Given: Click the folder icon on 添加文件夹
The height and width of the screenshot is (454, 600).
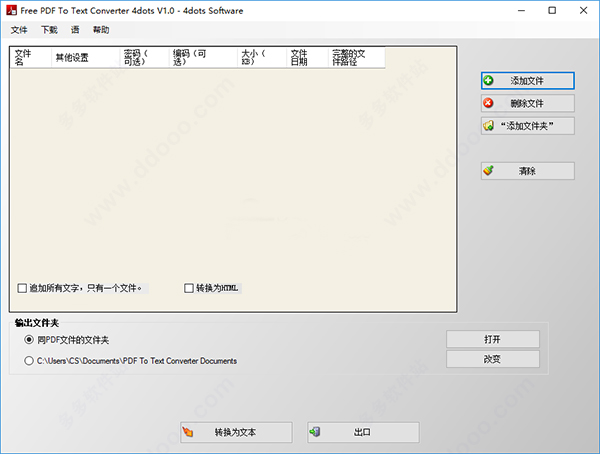Looking at the screenshot, I should [488, 126].
